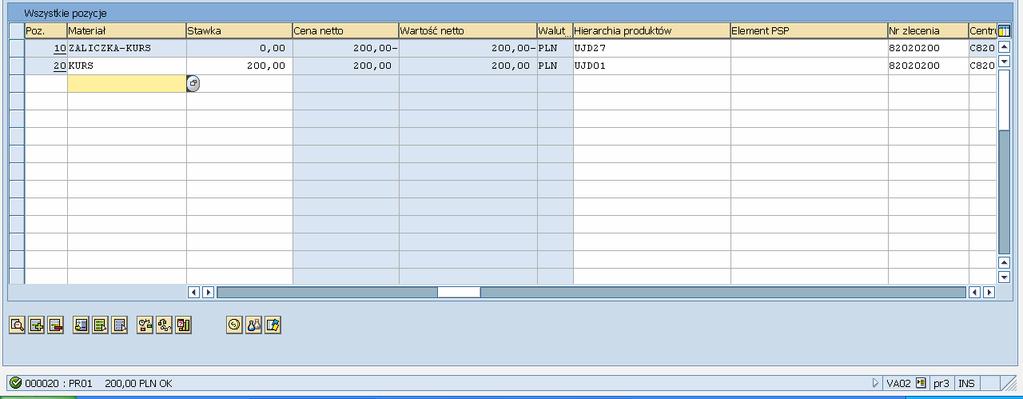Click the availability check icon with scales

coord(145,325)
